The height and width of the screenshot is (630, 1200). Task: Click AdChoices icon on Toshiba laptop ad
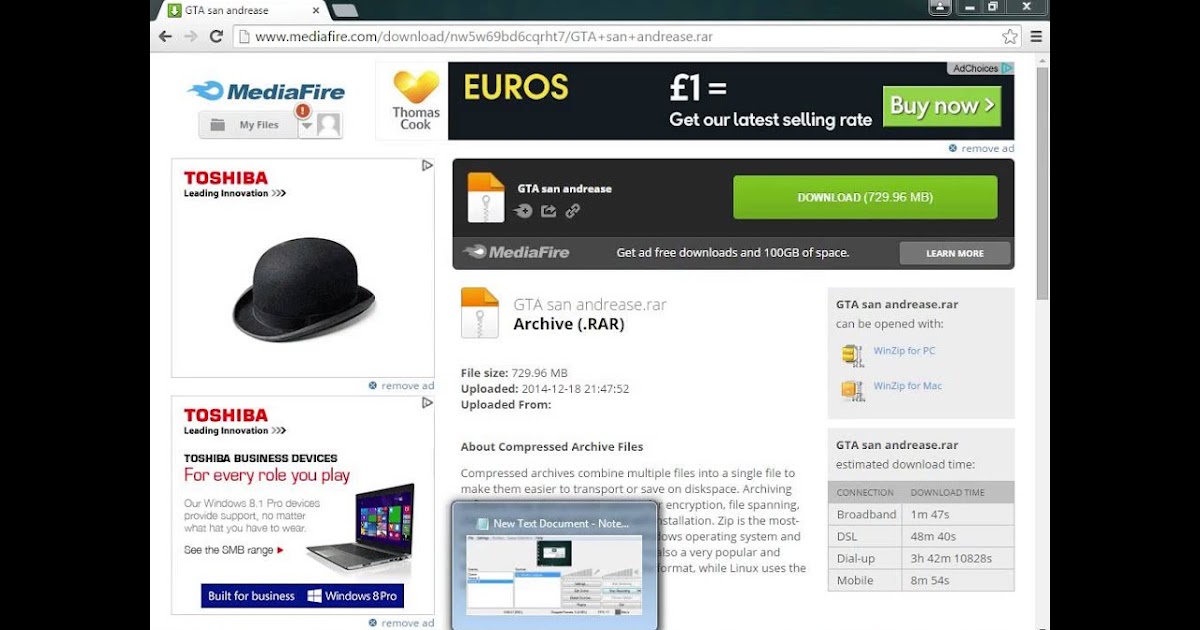point(427,403)
